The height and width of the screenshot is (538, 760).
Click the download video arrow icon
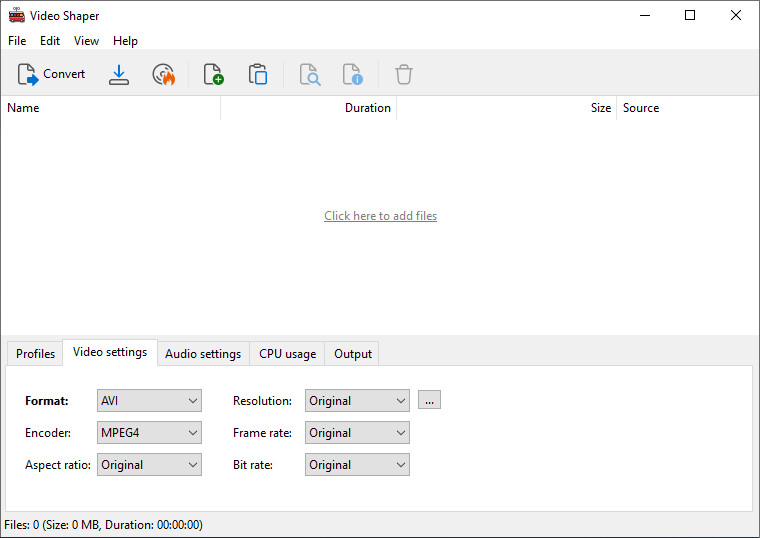pos(119,74)
